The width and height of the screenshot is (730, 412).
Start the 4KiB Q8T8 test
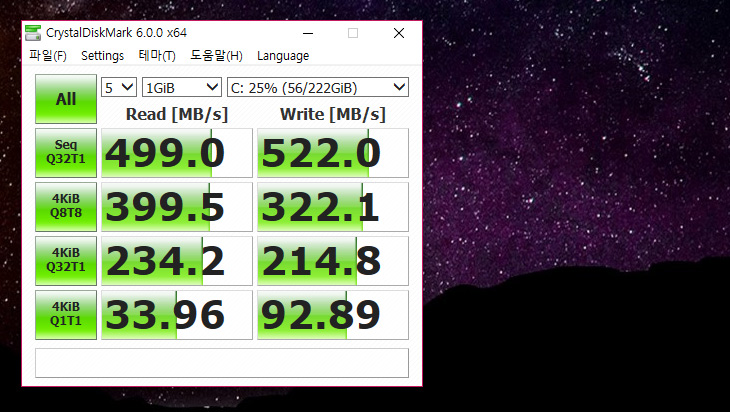click(x=66, y=207)
